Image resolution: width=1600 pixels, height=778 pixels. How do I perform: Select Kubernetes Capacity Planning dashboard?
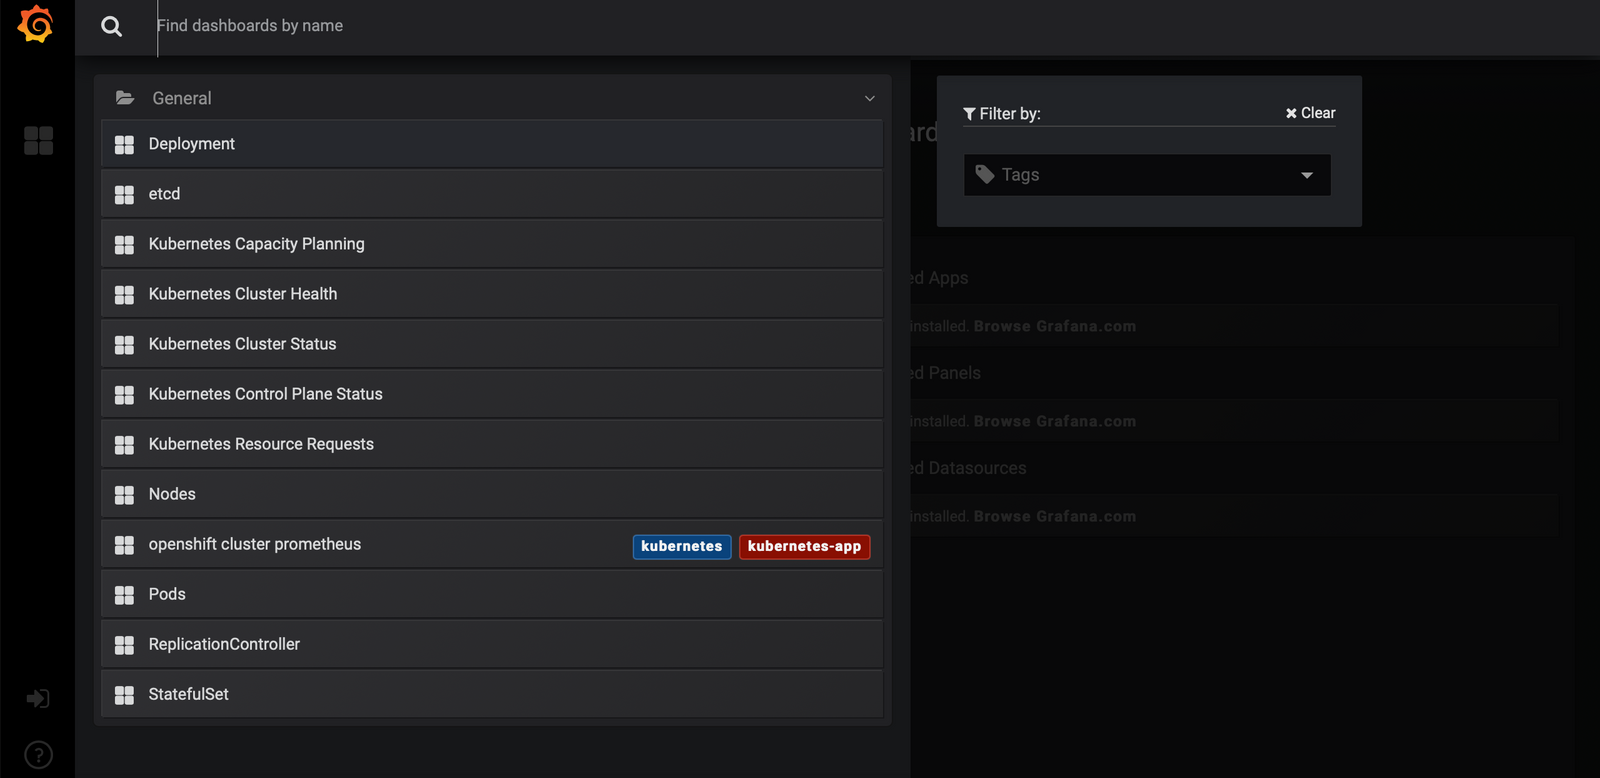coord(256,244)
